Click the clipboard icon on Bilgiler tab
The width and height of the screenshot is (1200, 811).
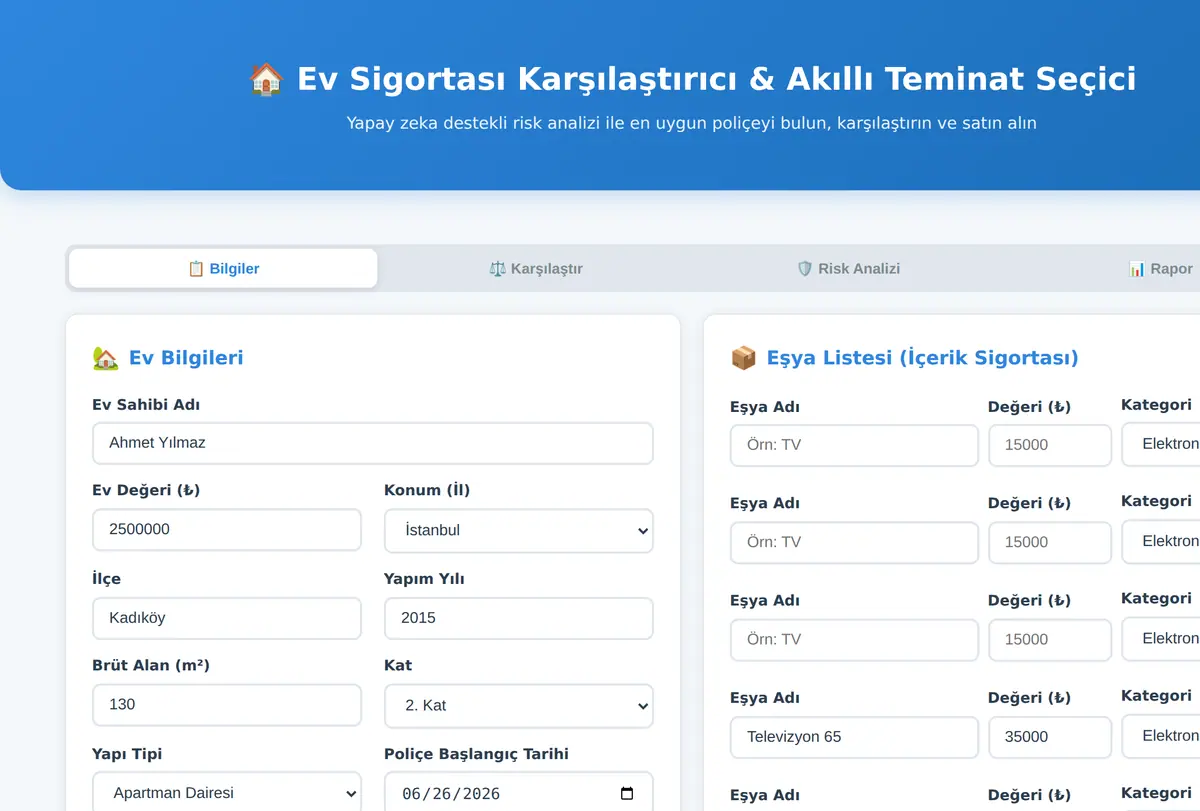pyautogui.click(x=196, y=268)
